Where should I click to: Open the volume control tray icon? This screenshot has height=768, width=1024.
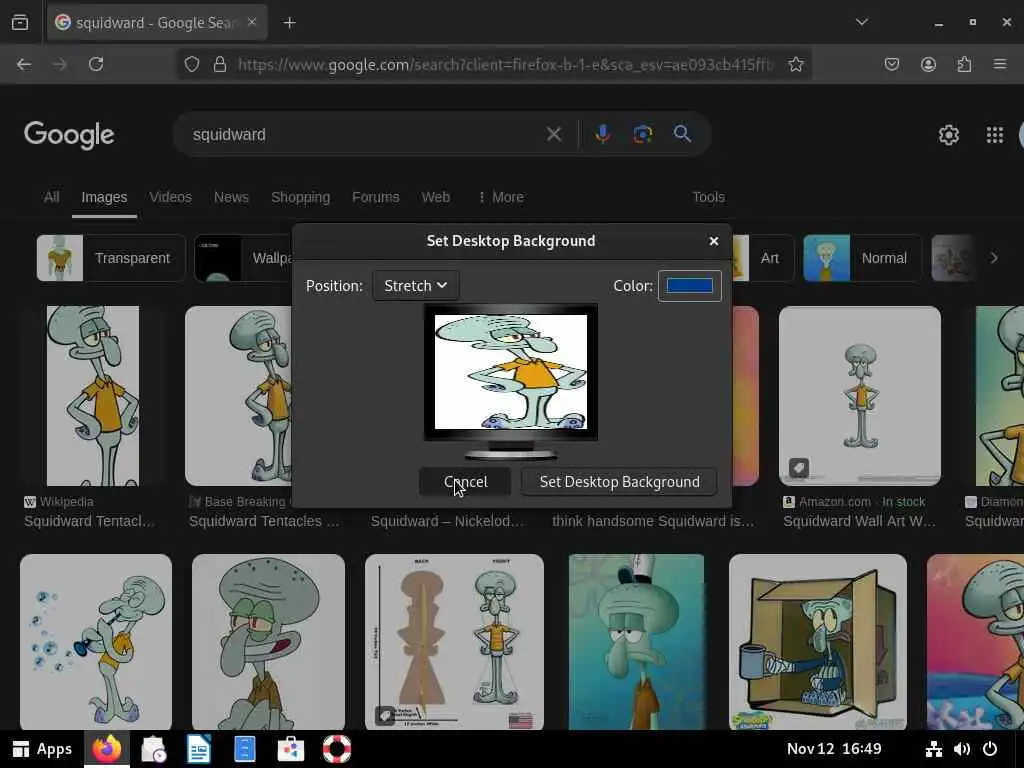click(961, 749)
